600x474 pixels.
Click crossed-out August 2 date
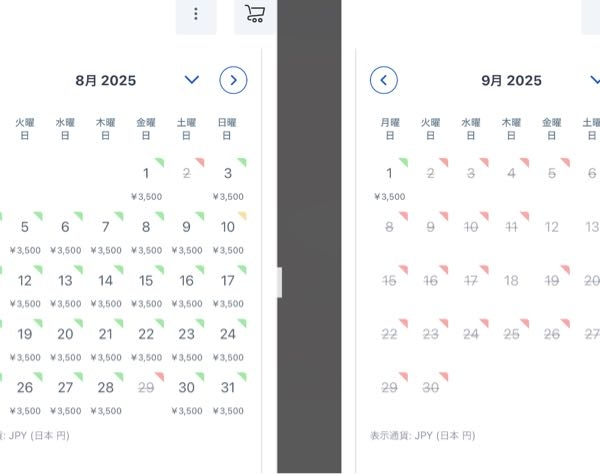pyautogui.click(x=186, y=174)
